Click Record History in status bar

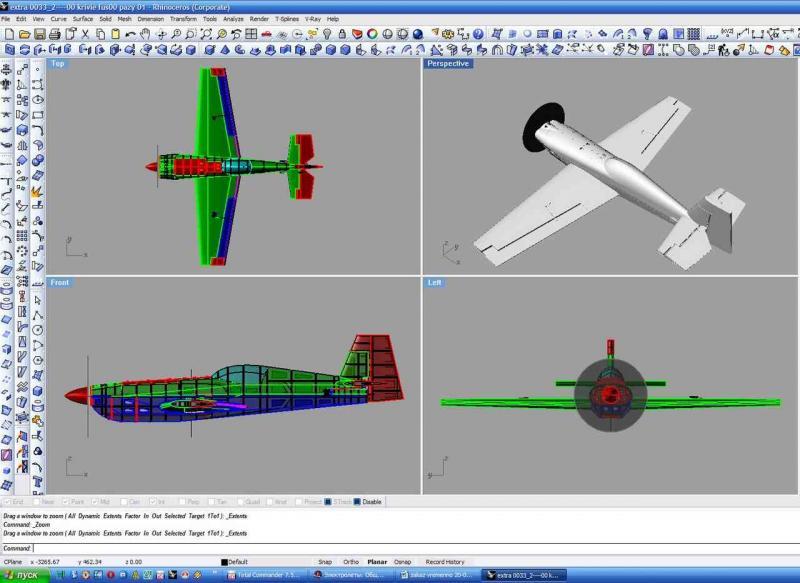[445, 562]
